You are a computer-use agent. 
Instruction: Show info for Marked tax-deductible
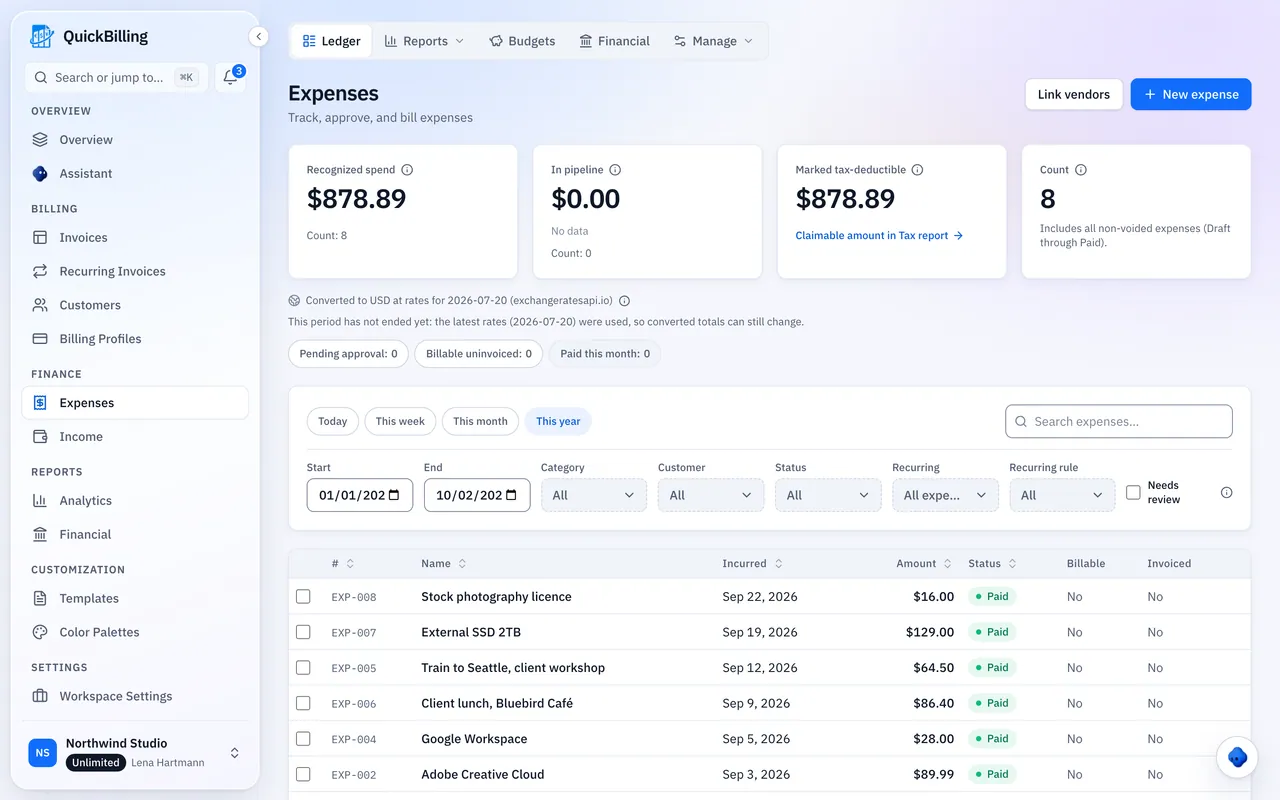[917, 170]
